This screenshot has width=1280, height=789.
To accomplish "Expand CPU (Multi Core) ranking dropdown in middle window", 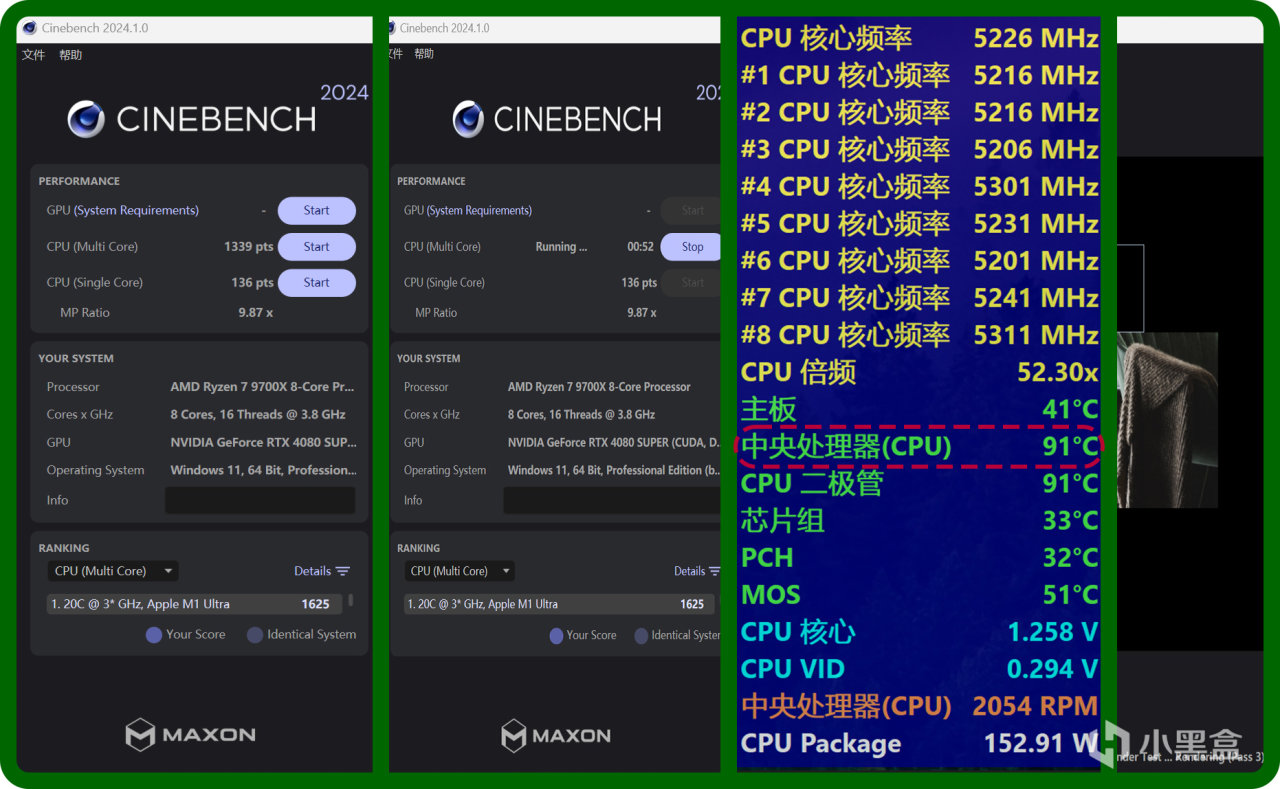I will coord(460,571).
